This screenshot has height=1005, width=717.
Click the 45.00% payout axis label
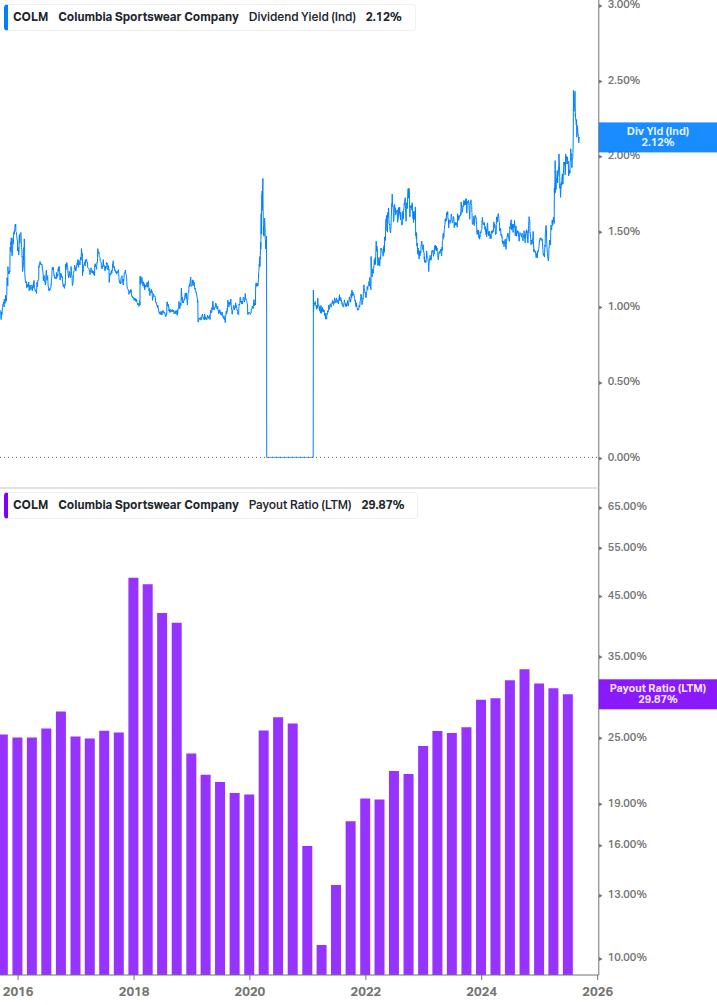(x=627, y=595)
